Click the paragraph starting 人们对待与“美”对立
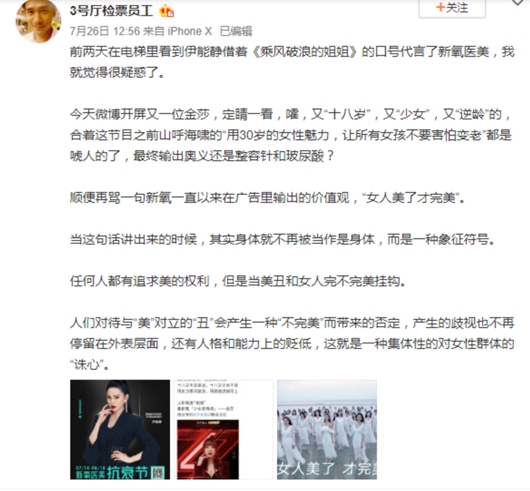The image size is (530, 491). [292, 344]
